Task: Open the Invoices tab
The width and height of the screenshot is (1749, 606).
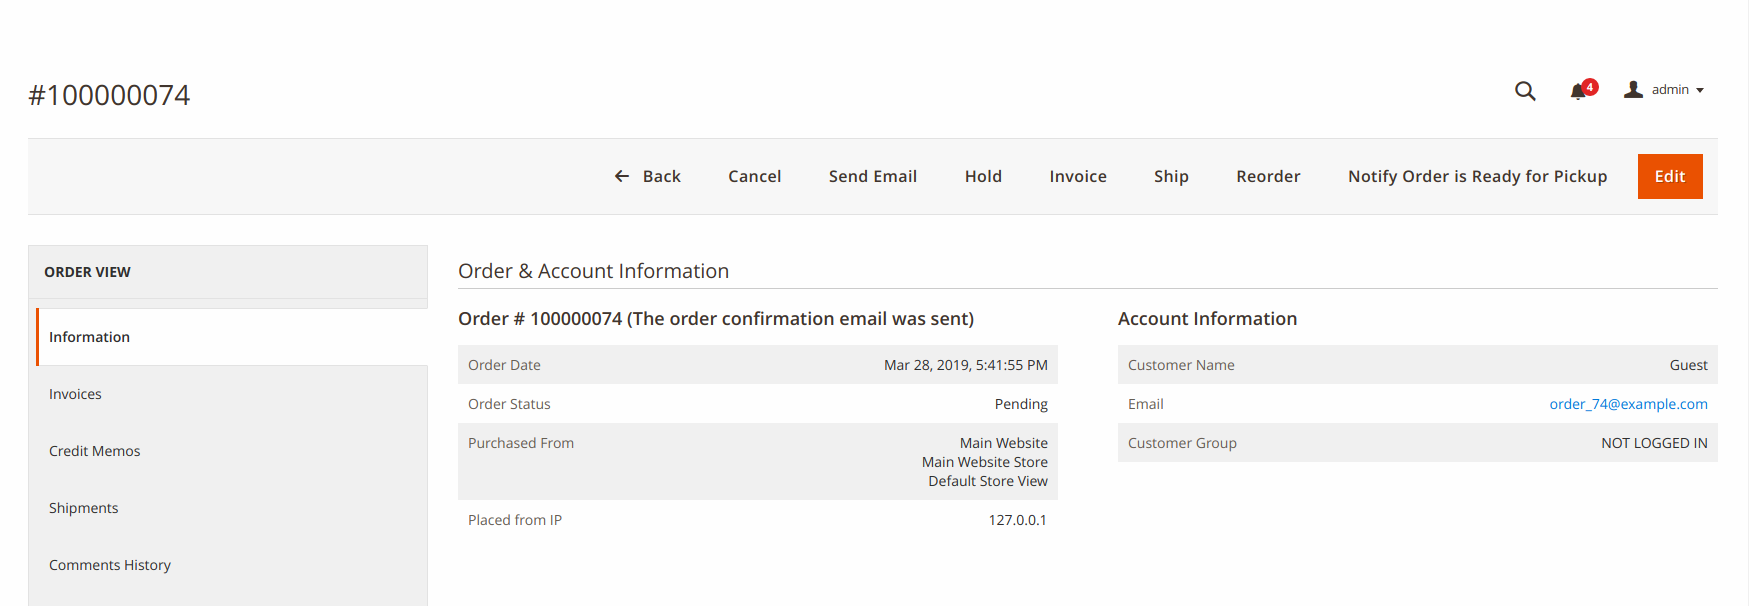Action: click(x=75, y=394)
